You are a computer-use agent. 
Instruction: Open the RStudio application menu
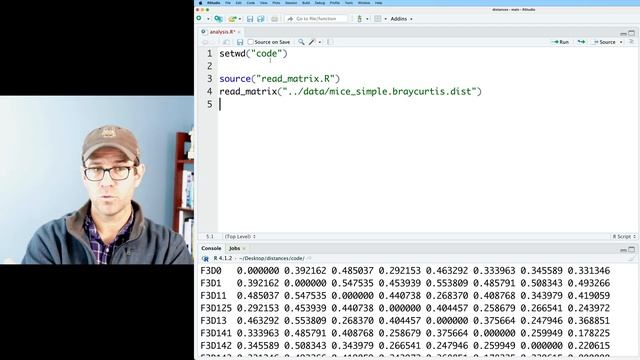213,3
